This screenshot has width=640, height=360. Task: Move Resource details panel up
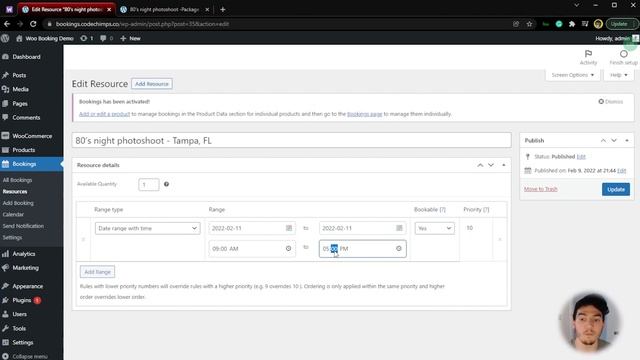tap(480, 165)
